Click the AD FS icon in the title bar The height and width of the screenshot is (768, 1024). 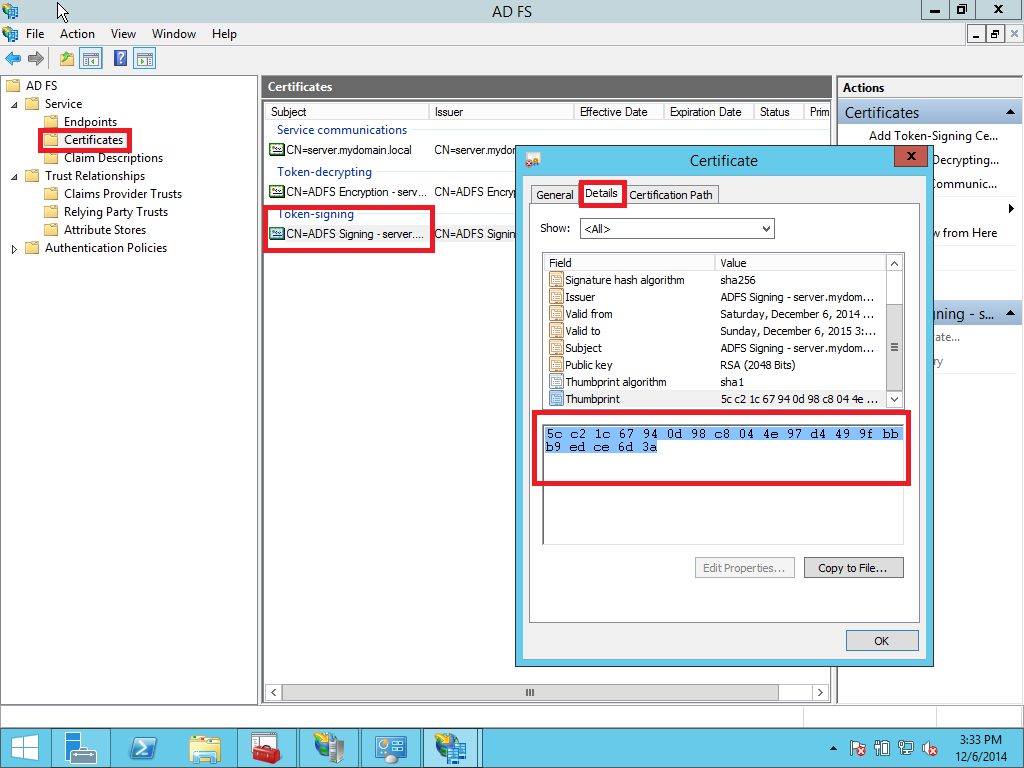point(11,10)
